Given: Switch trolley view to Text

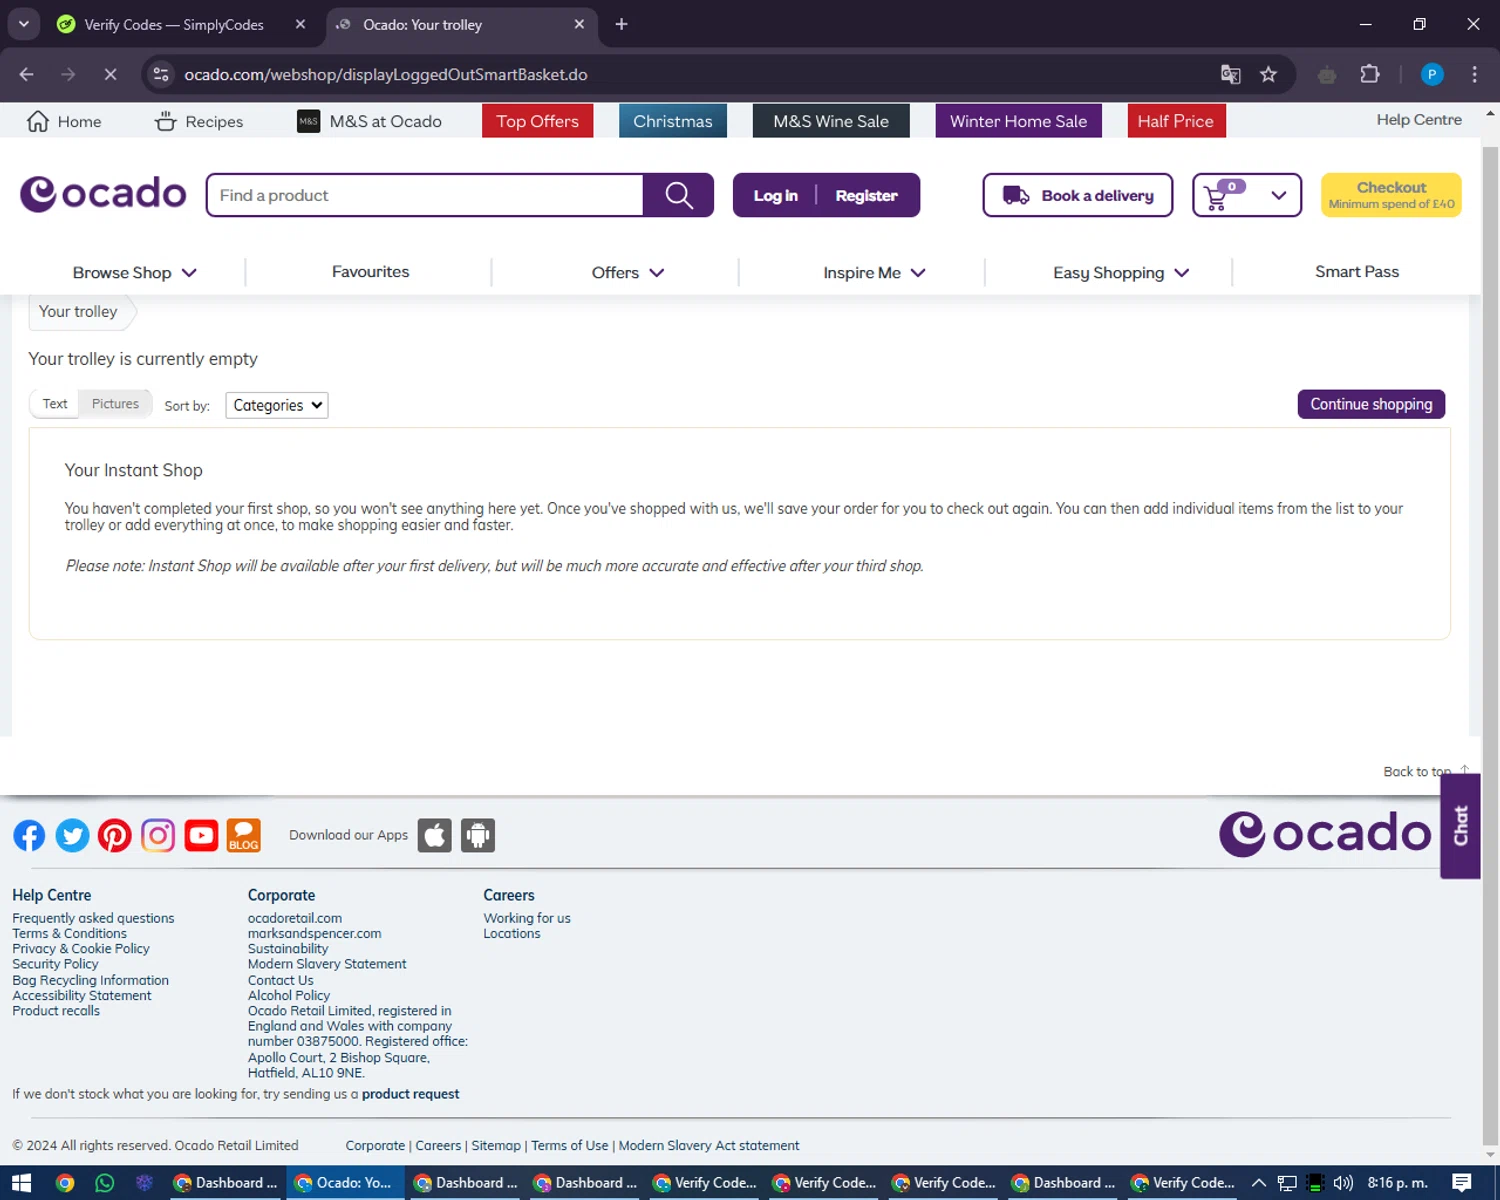Looking at the screenshot, I should [55, 404].
